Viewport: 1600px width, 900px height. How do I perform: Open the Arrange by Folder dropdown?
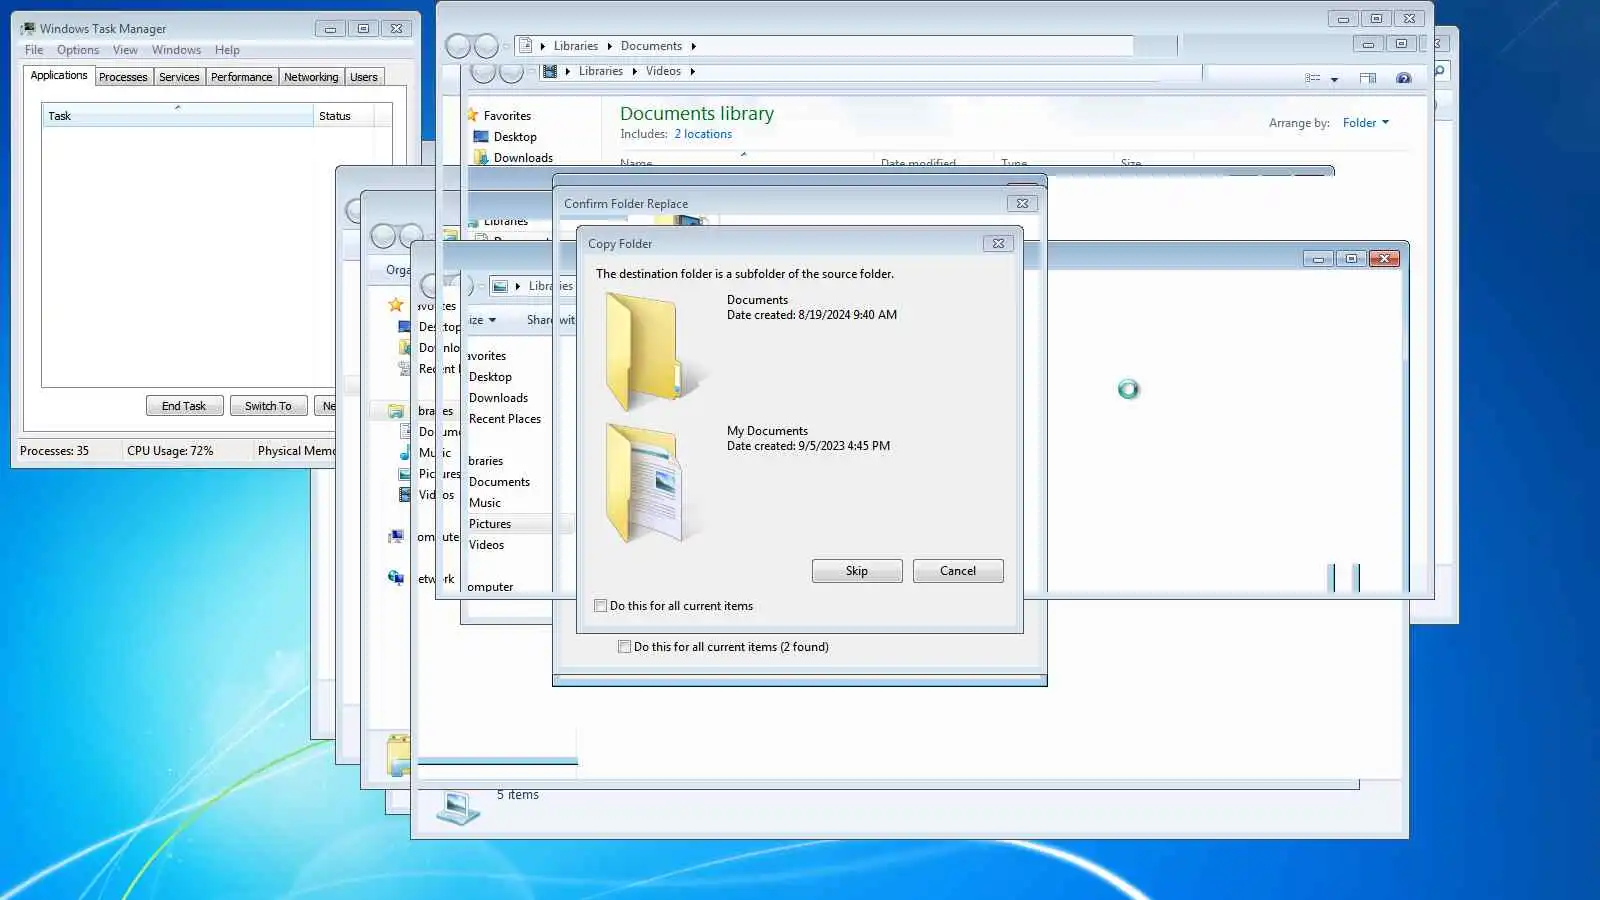[x=1365, y=123]
